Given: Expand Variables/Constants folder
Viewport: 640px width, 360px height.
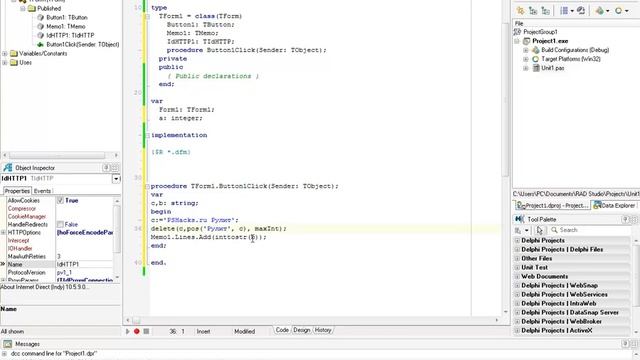Looking at the screenshot, I should click(4, 53).
